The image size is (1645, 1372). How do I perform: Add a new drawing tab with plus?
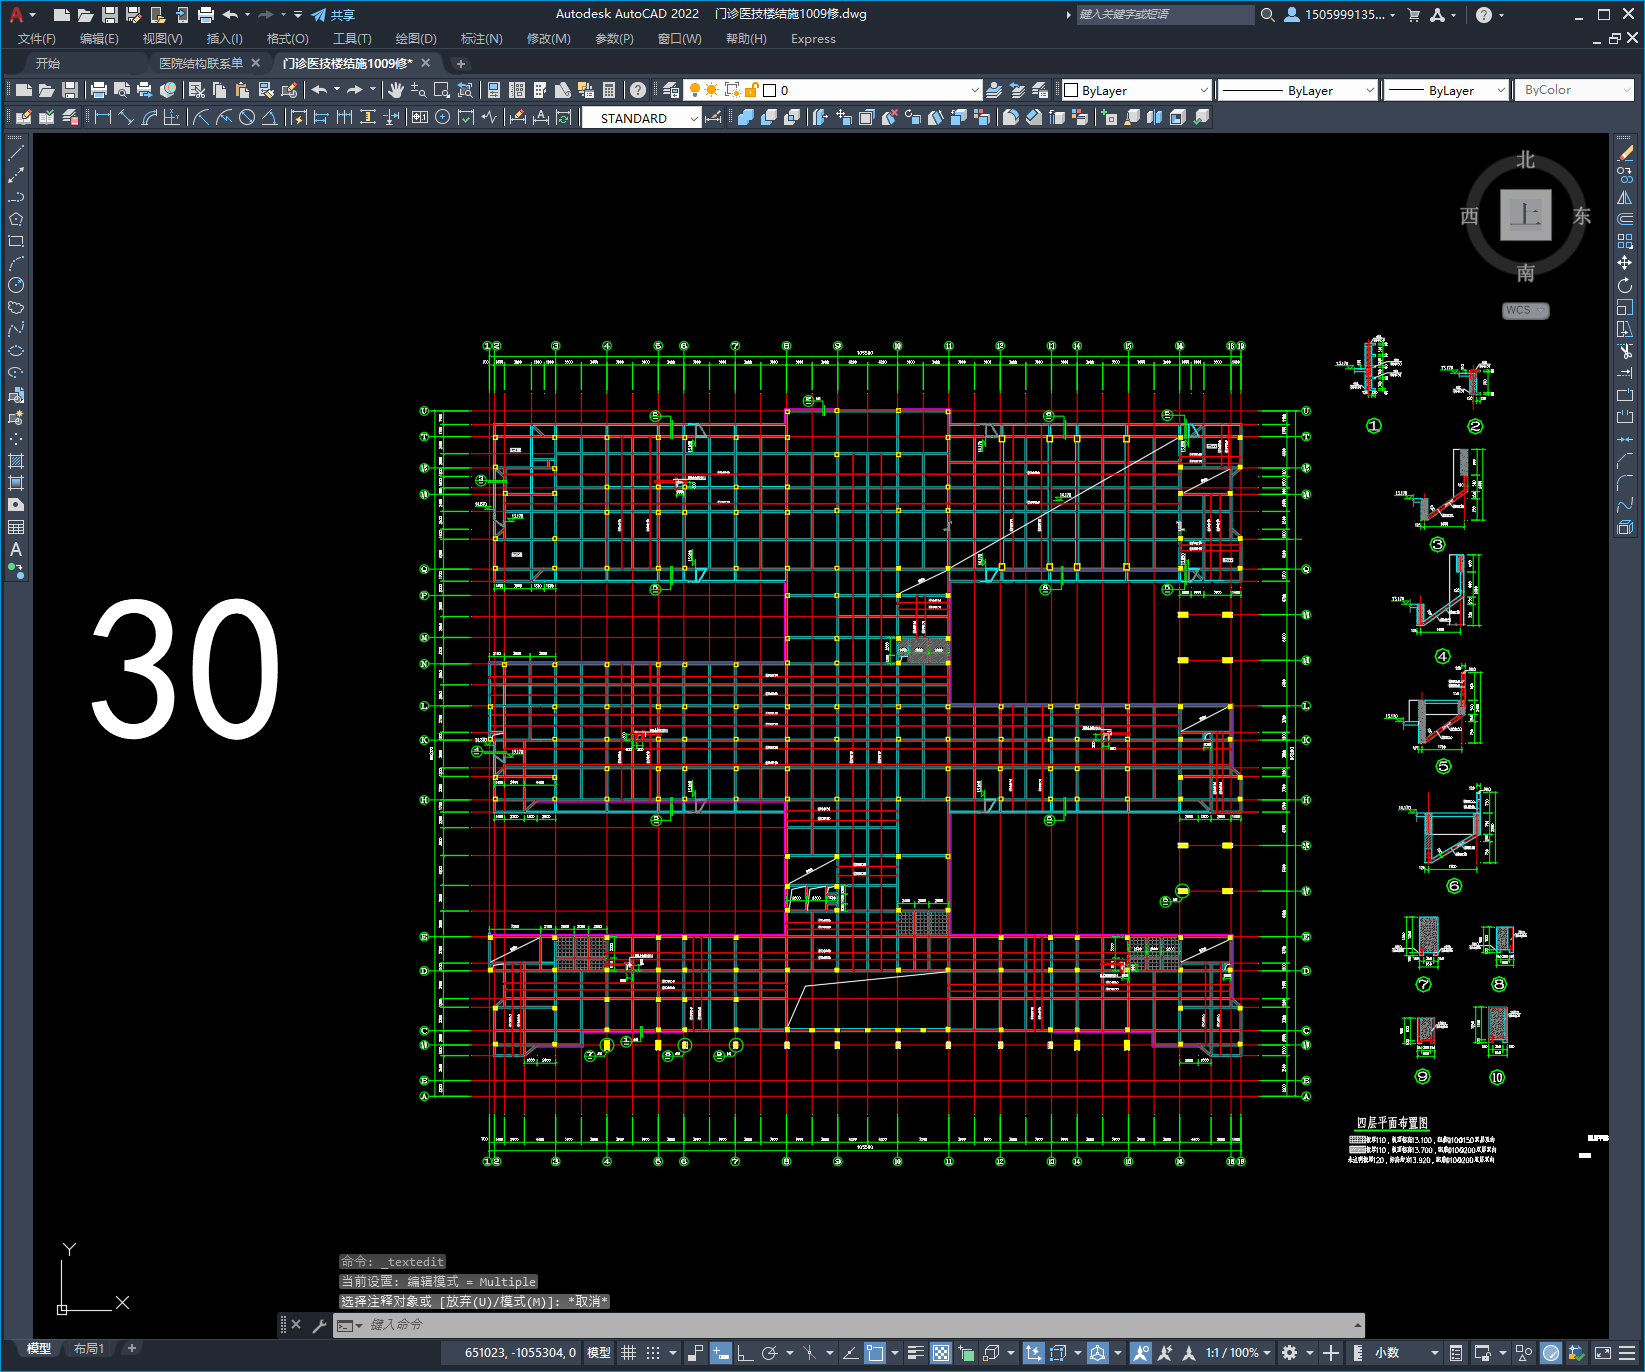pyautogui.click(x=461, y=63)
